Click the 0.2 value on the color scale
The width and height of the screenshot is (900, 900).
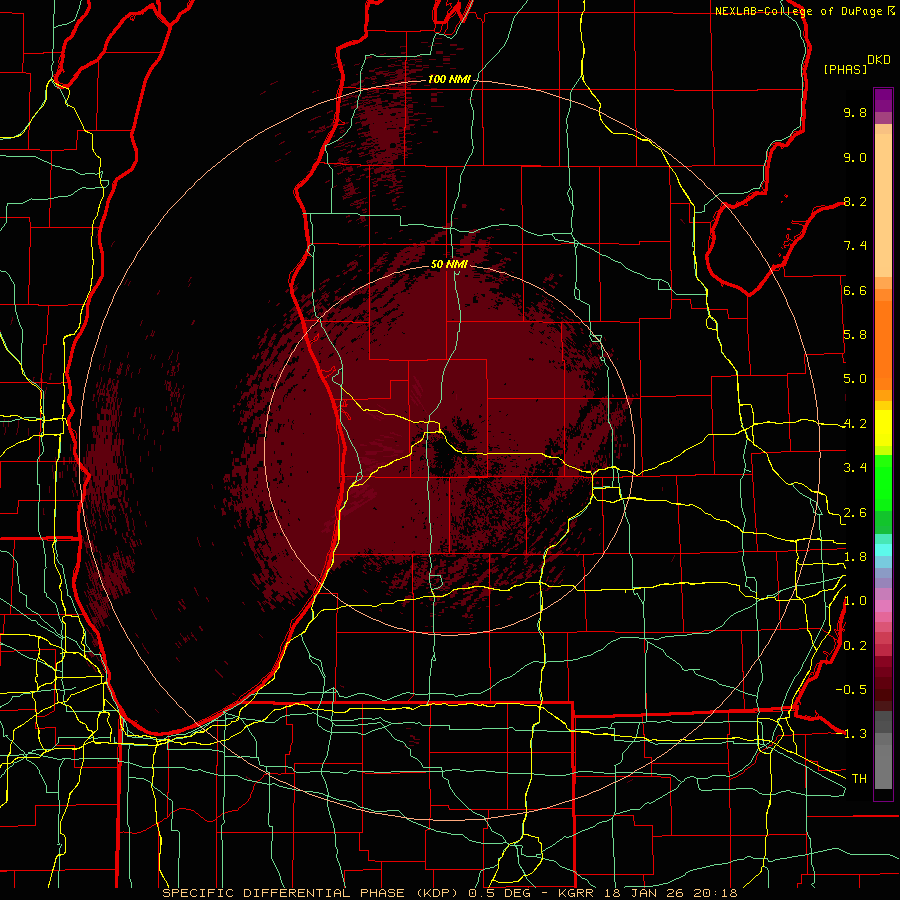tap(855, 646)
